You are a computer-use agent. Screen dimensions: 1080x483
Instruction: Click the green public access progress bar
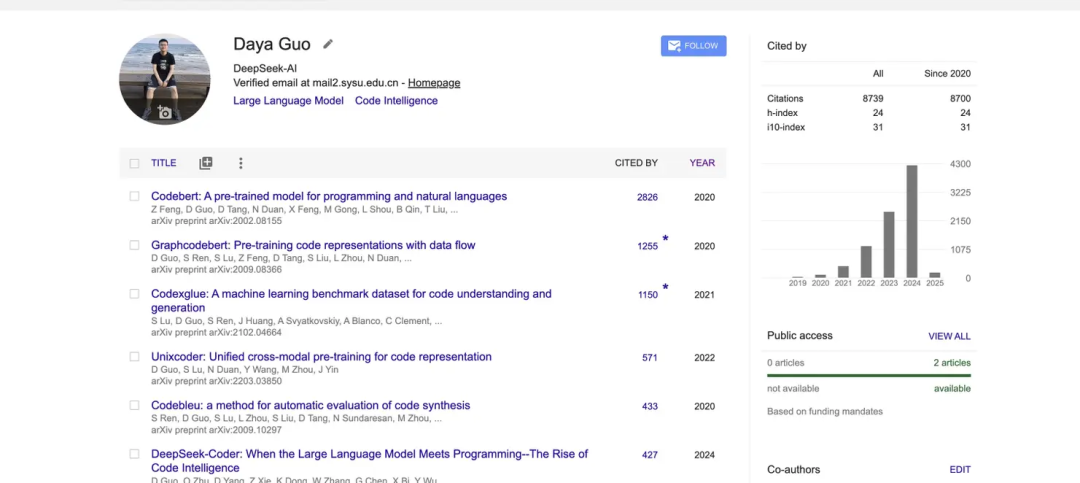868,376
